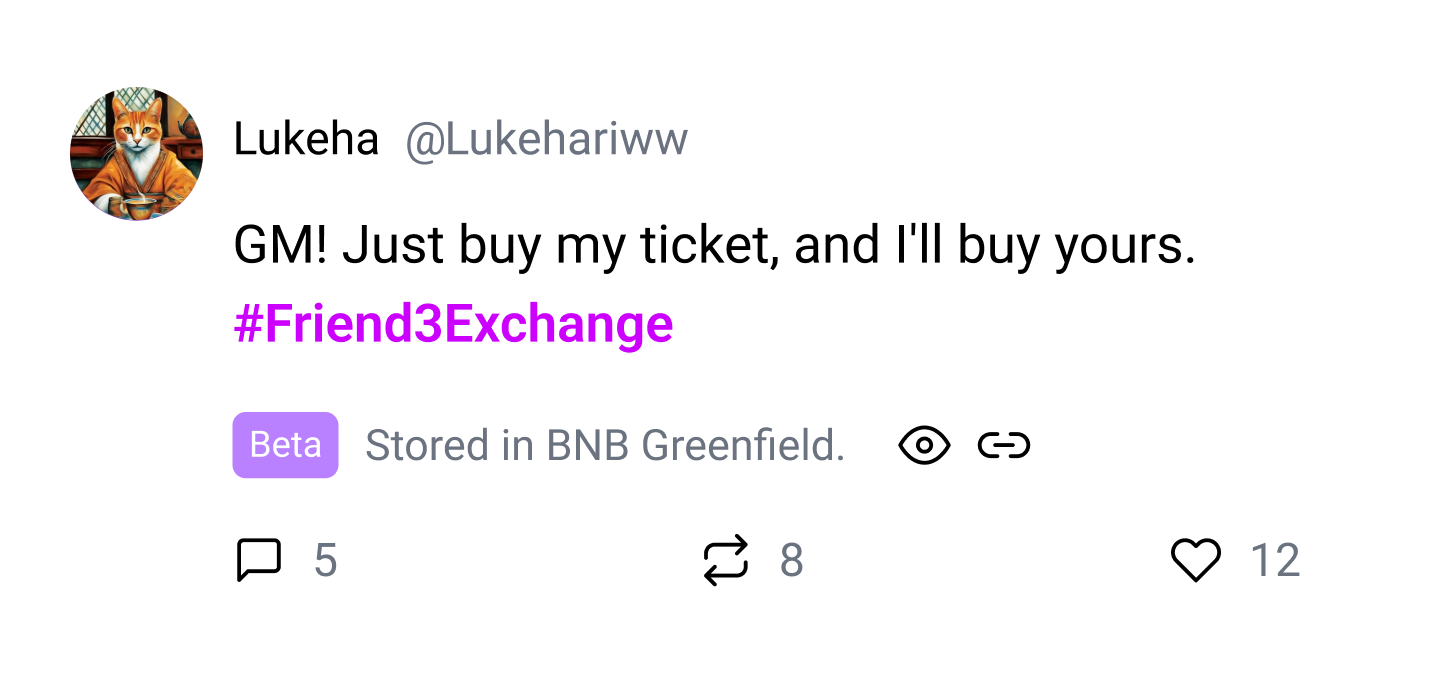The width and height of the screenshot is (1452, 680).
Task: Click the eye icon beside Greenfield text
Action: coord(924,446)
